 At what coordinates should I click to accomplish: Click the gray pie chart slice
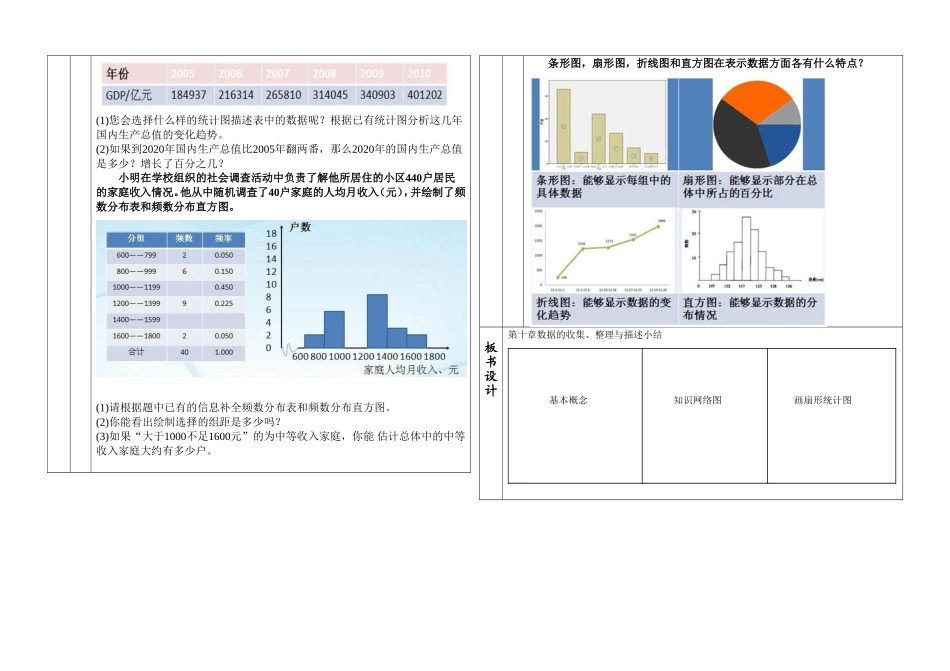[x=786, y=115]
